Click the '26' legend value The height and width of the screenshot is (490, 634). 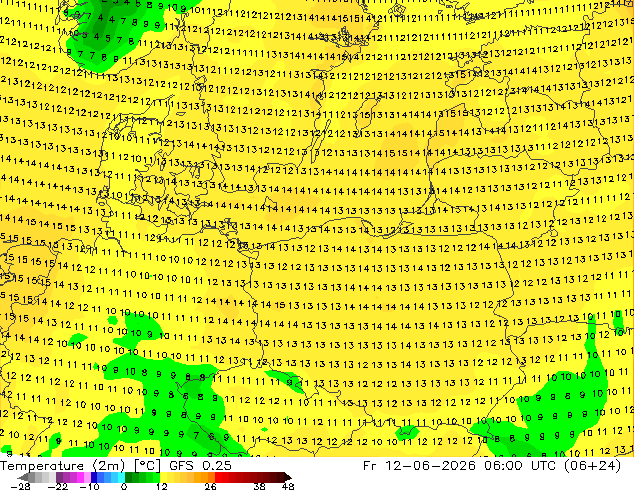click(210, 486)
